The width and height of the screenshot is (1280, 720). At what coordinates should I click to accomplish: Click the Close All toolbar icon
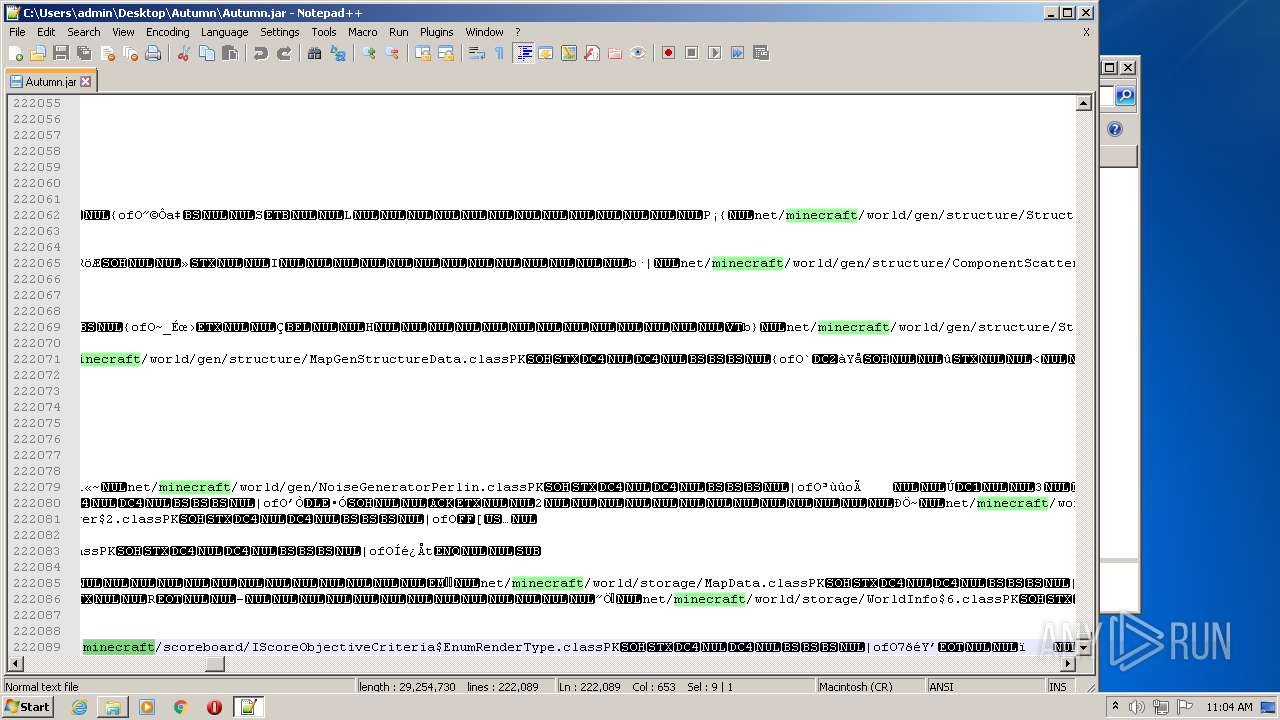tap(130, 53)
